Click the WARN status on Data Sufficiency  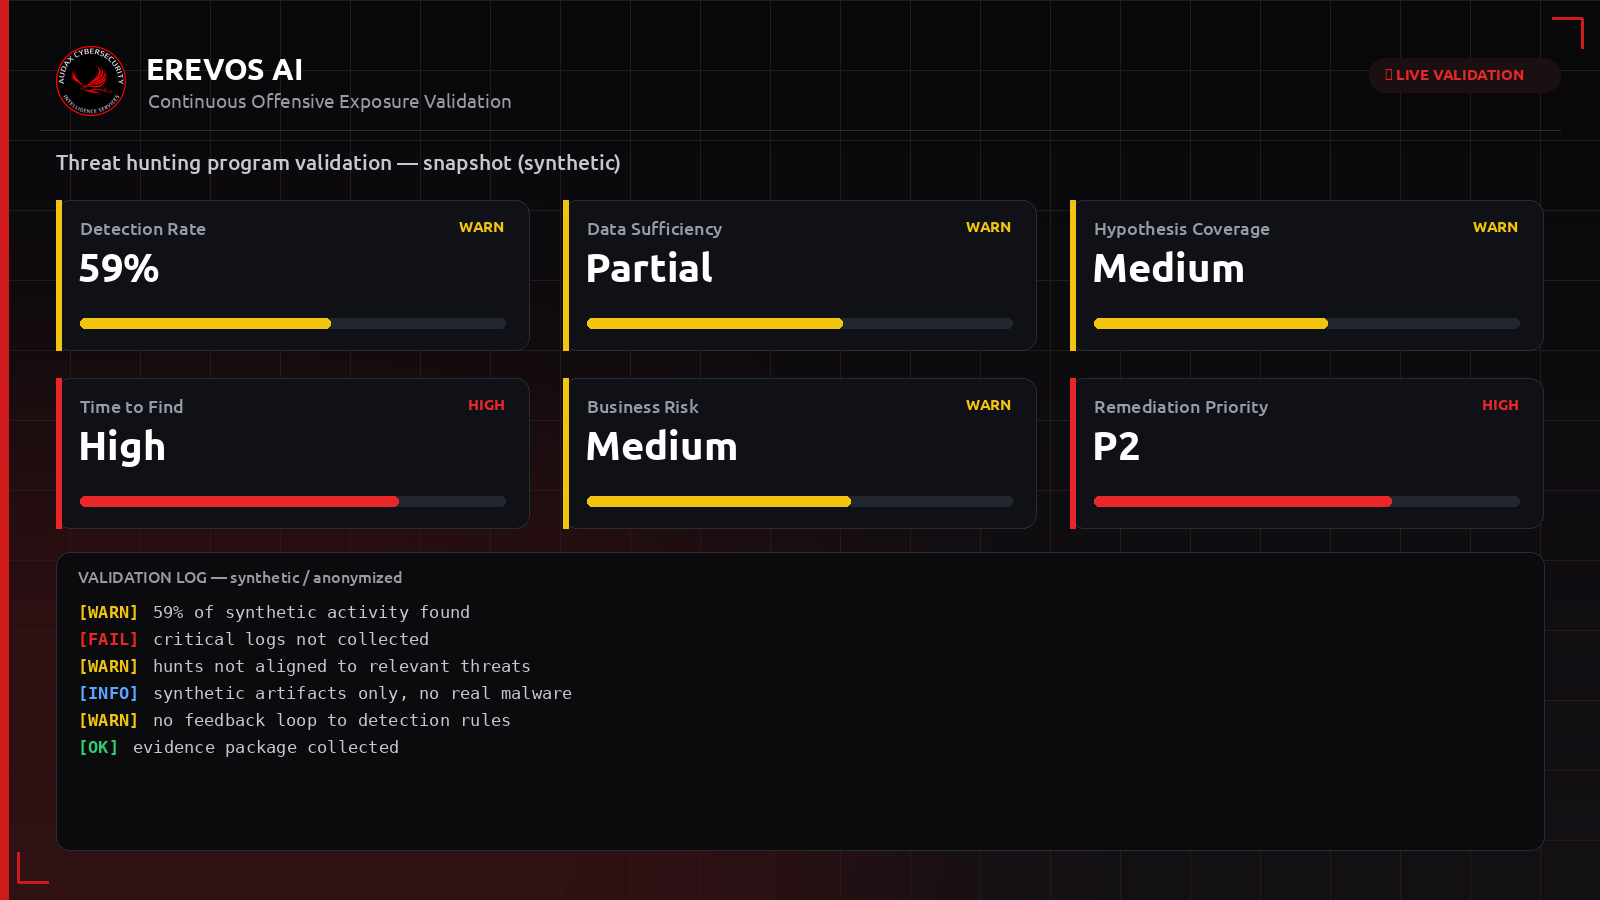[x=988, y=227]
